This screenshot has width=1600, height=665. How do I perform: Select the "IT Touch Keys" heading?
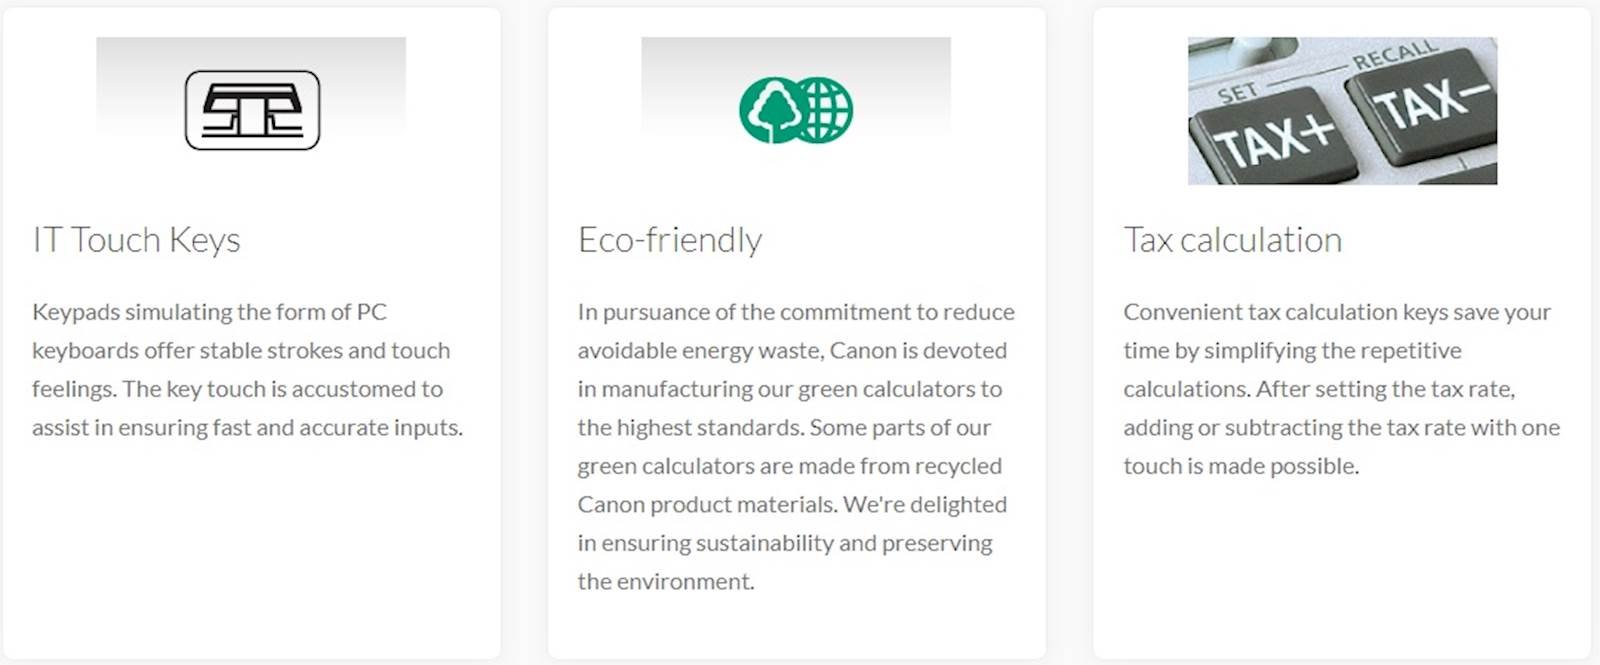[137, 240]
